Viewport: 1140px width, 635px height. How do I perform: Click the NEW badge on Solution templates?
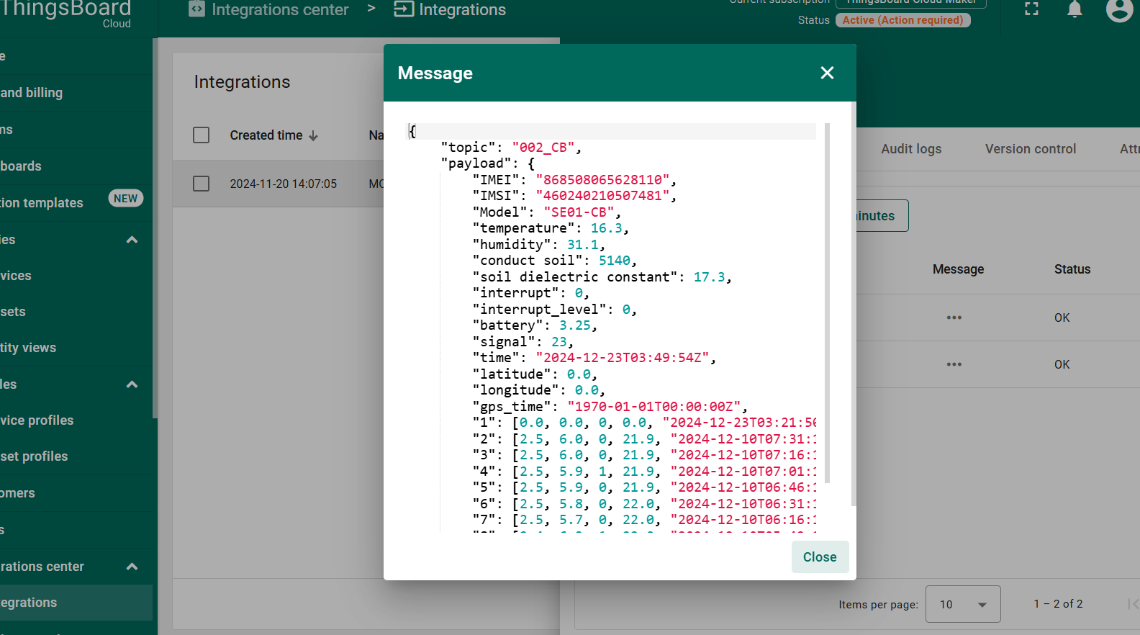point(125,199)
